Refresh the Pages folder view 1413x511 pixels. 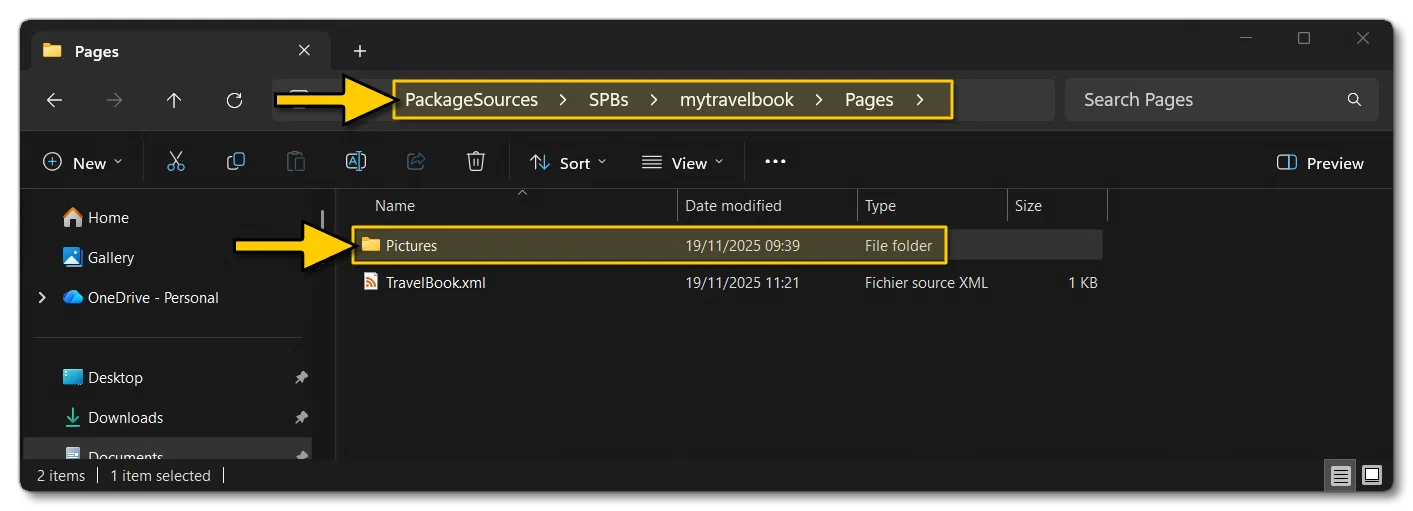(234, 100)
